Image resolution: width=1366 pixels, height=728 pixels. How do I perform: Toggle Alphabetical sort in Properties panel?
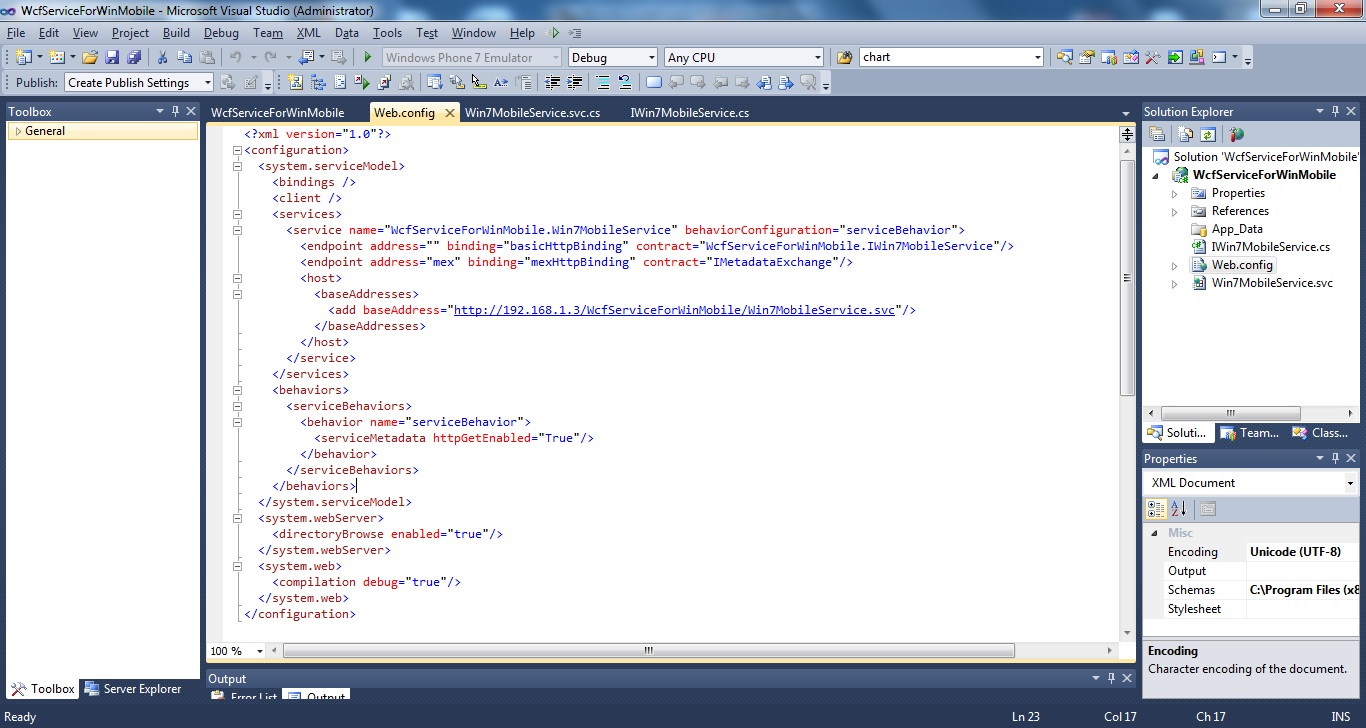tap(1178, 509)
